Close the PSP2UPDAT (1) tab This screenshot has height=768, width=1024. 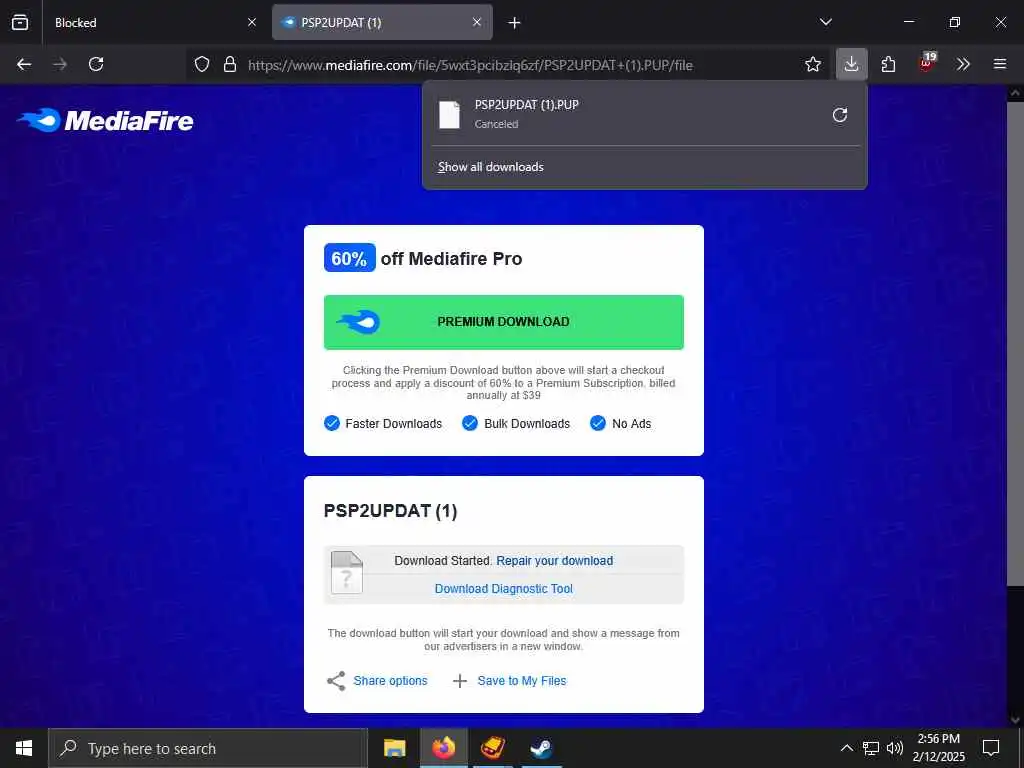pos(477,22)
